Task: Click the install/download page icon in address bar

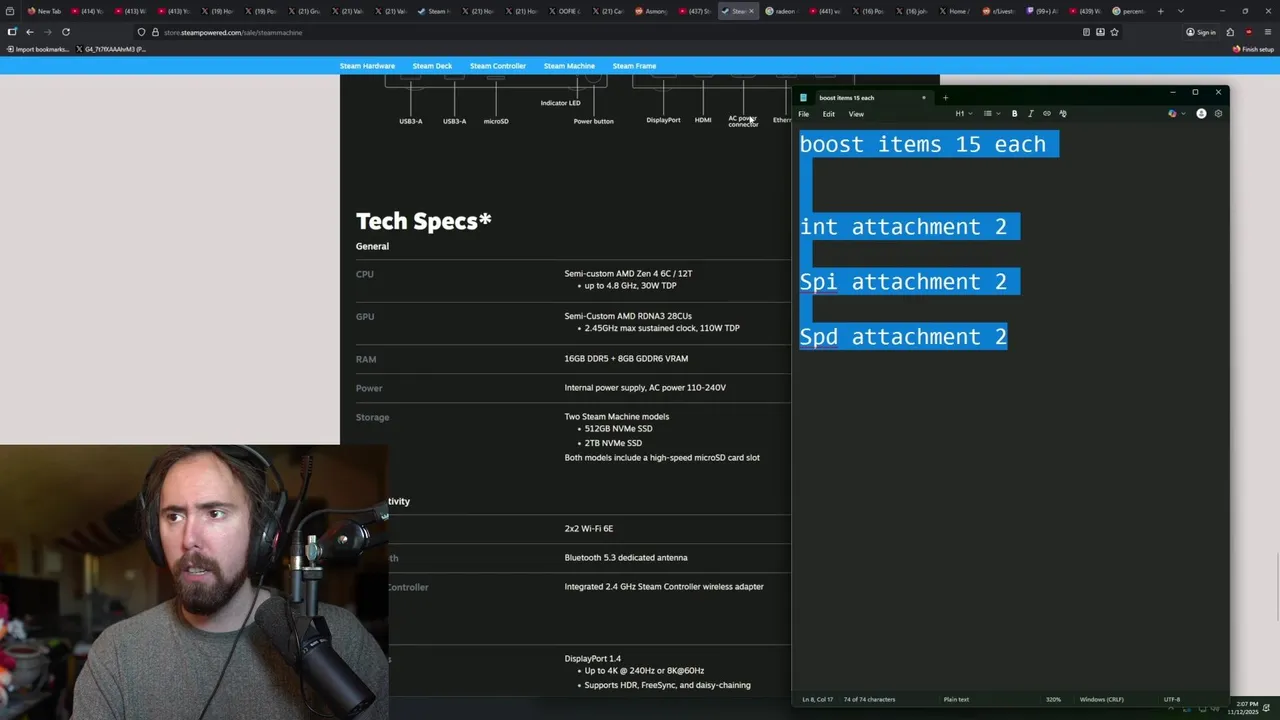Action: [1100, 32]
